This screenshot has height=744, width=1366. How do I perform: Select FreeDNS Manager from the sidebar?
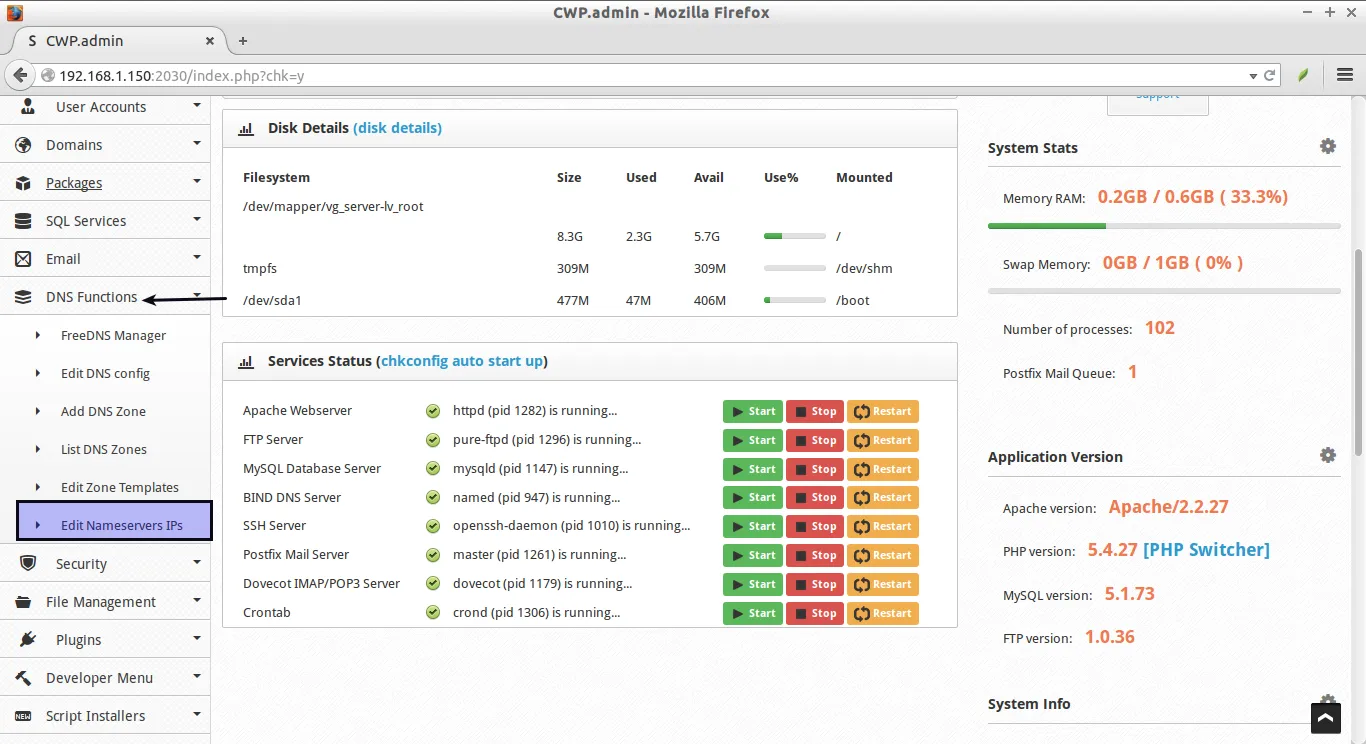(113, 336)
